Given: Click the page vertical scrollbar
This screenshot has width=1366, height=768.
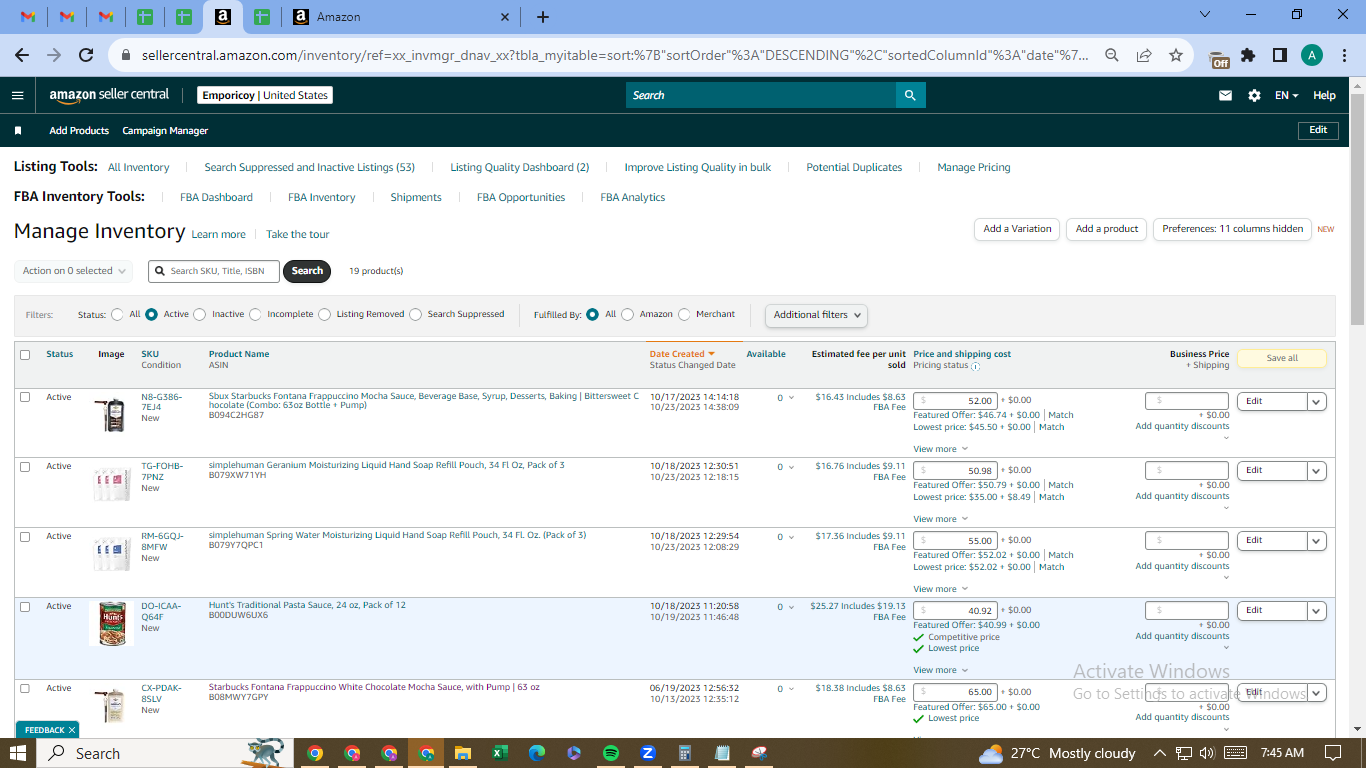Looking at the screenshot, I should (1357, 210).
